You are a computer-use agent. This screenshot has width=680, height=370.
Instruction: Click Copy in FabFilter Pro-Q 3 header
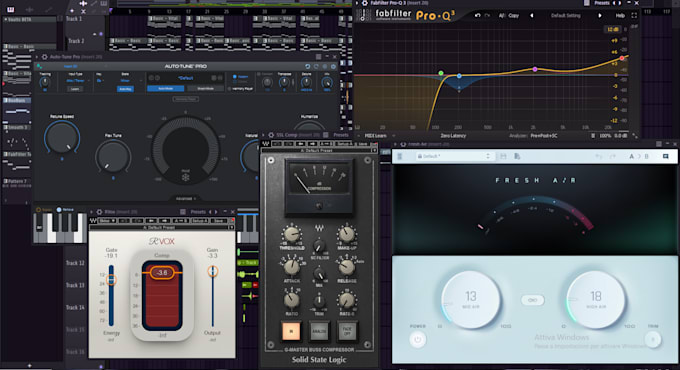[x=513, y=15]
